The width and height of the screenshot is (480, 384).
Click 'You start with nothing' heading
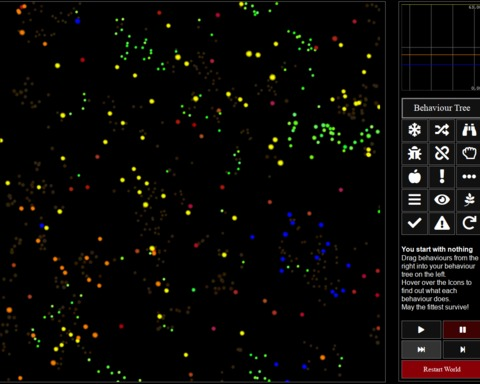click(437, 249)
